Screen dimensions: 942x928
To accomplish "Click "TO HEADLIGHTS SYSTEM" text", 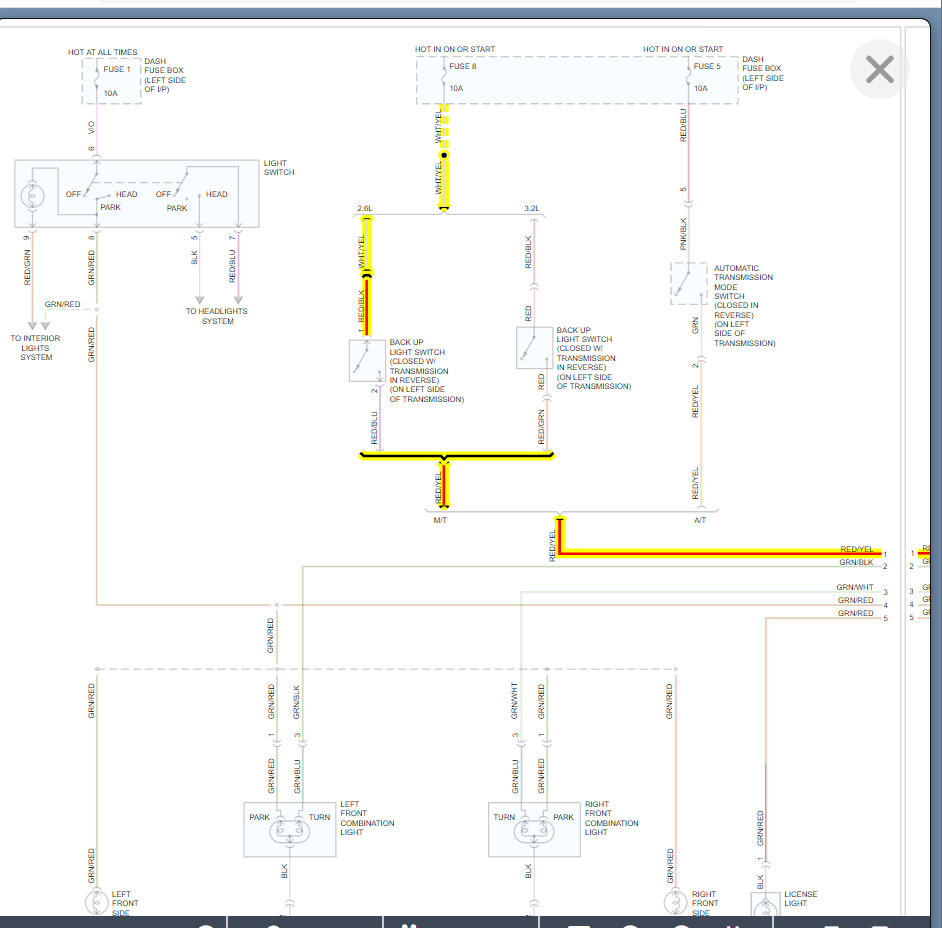I will [216, 316].
